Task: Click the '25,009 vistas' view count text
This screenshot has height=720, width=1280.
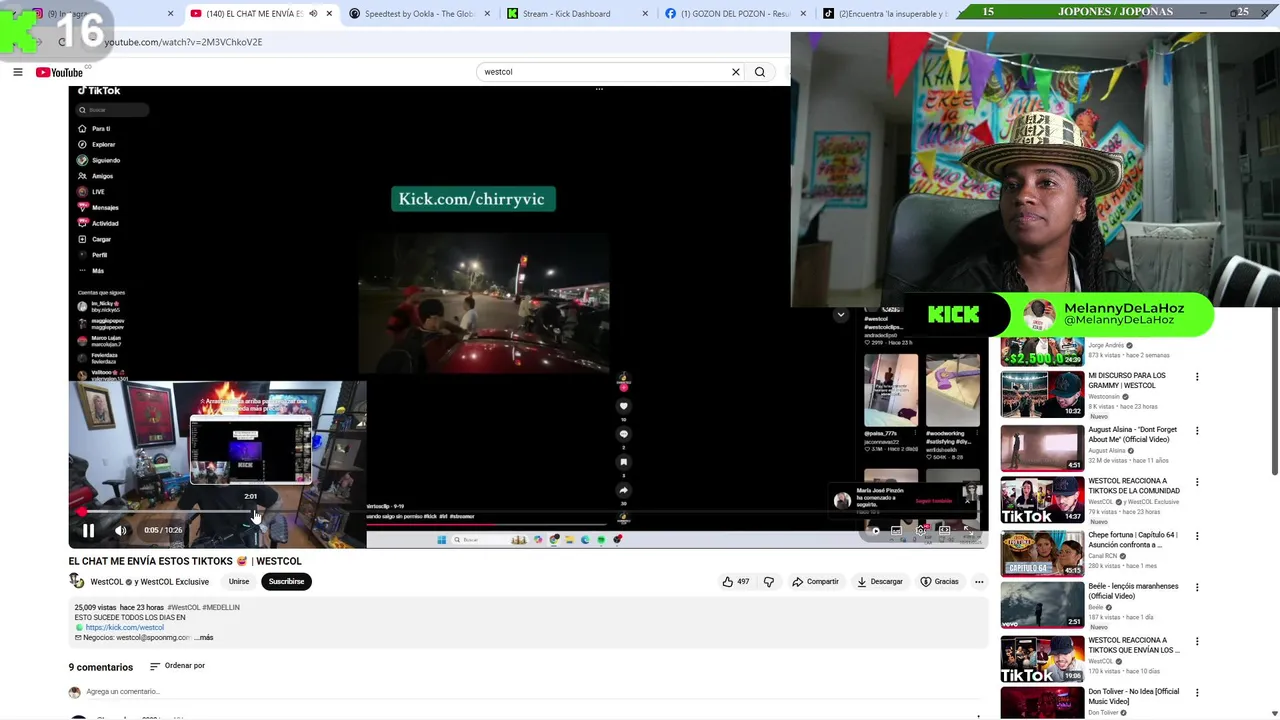Action: (95, 607)
